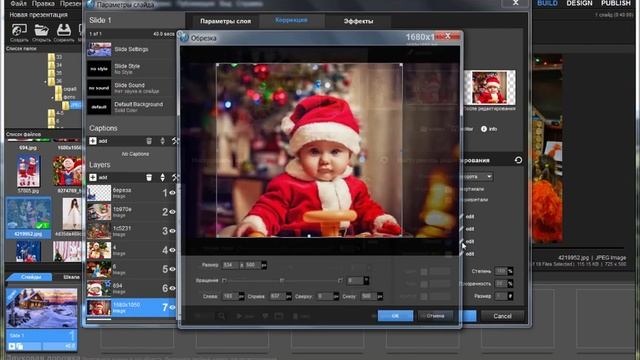Click the Справа crop offset field
Screen dimensions: 640x360
278,296
